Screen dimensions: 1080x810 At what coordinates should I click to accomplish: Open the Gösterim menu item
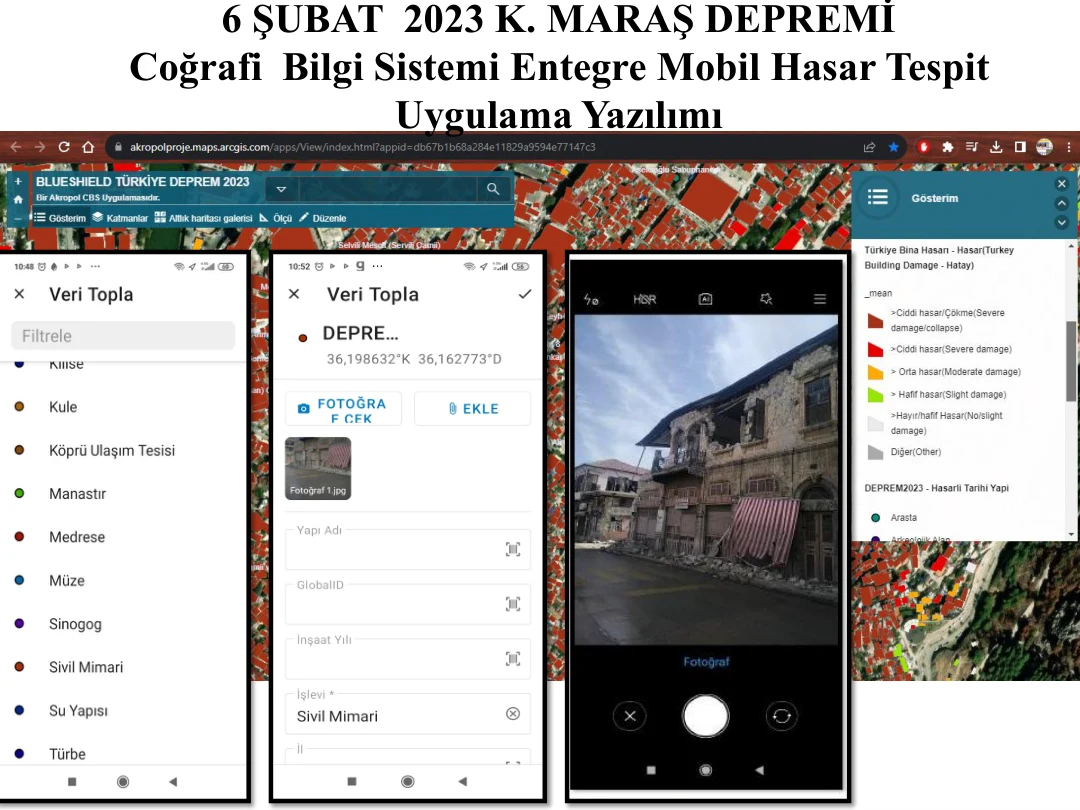[61, 218]
